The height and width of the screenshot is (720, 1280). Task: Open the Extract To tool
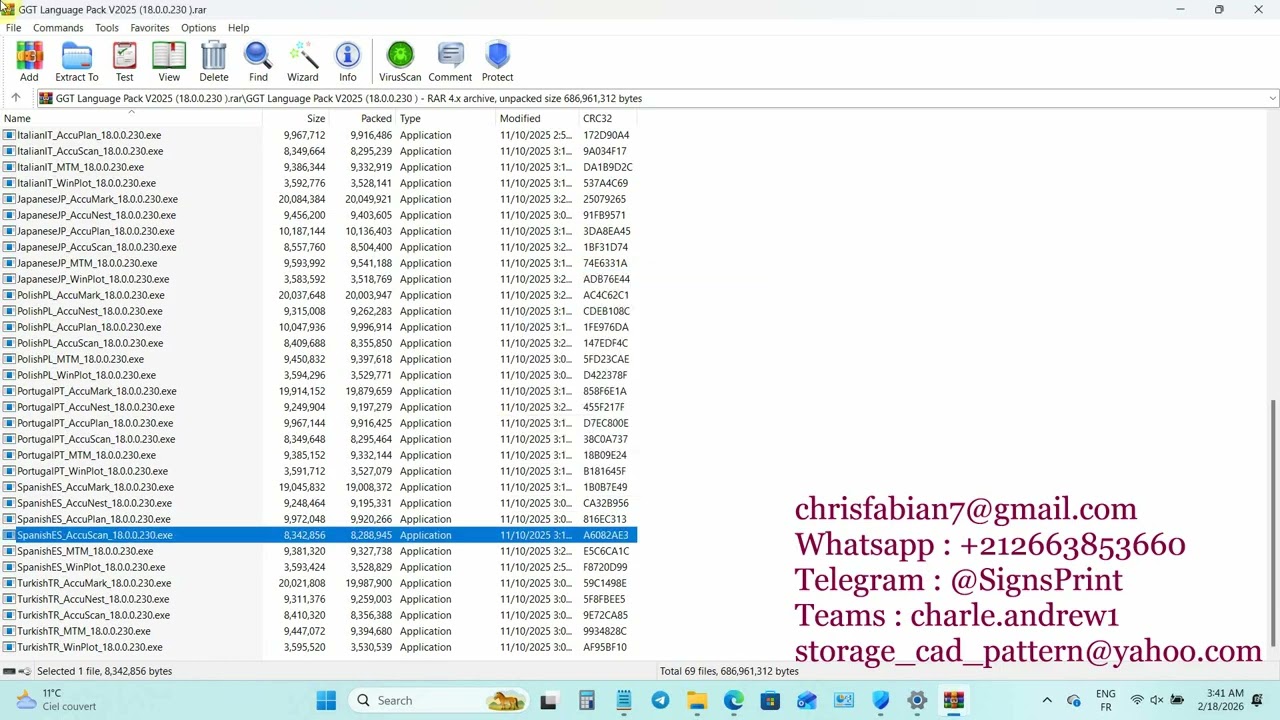[x=77, y=62]
